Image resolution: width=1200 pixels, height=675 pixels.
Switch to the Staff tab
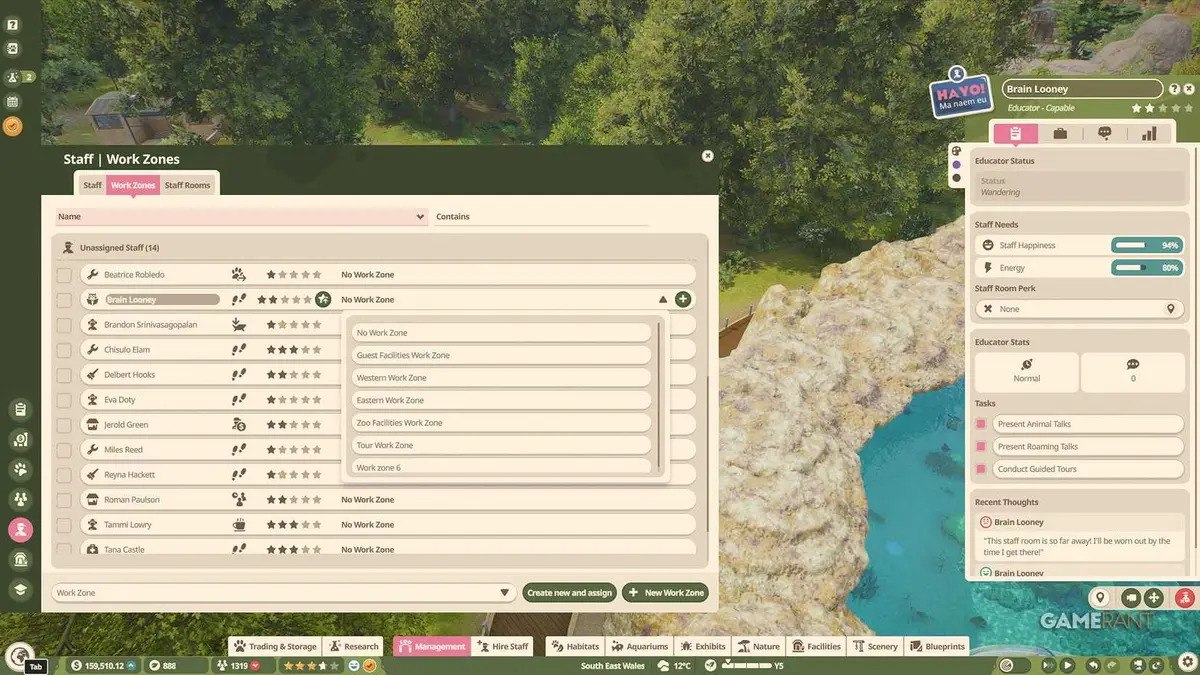tap(92, 185)
